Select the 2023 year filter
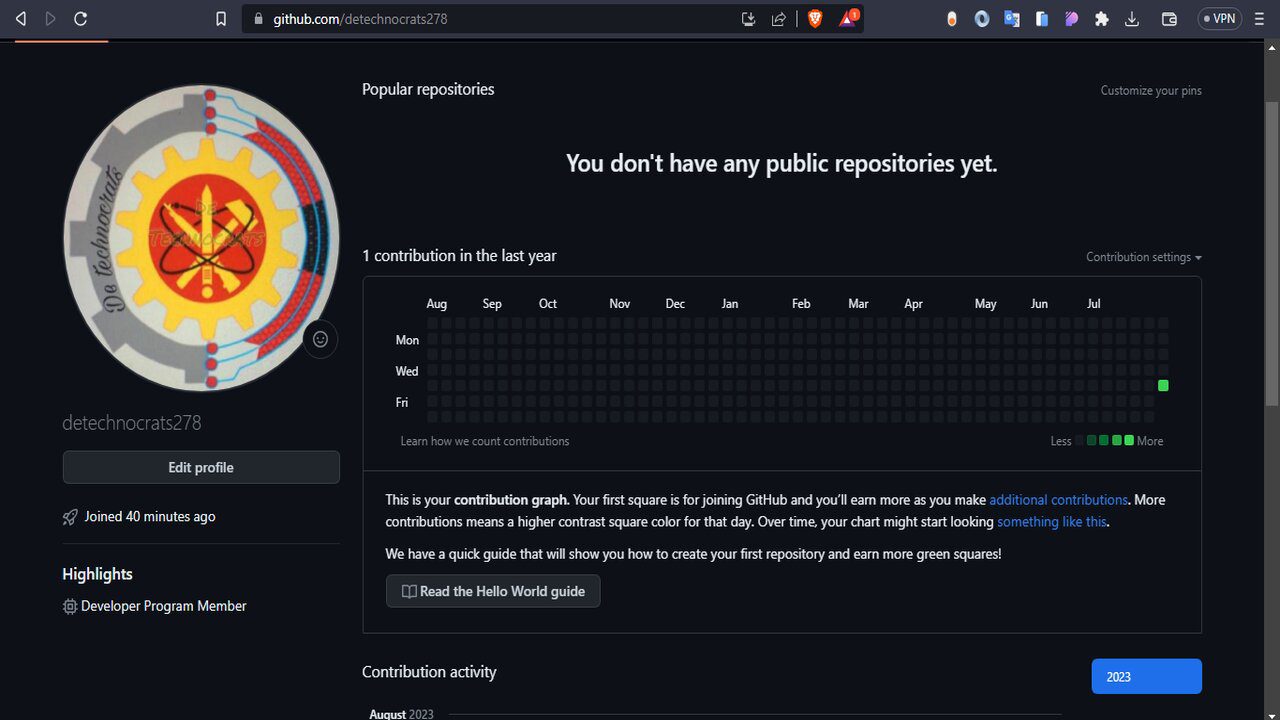 pyautogui.click(x=1146, y=676)
